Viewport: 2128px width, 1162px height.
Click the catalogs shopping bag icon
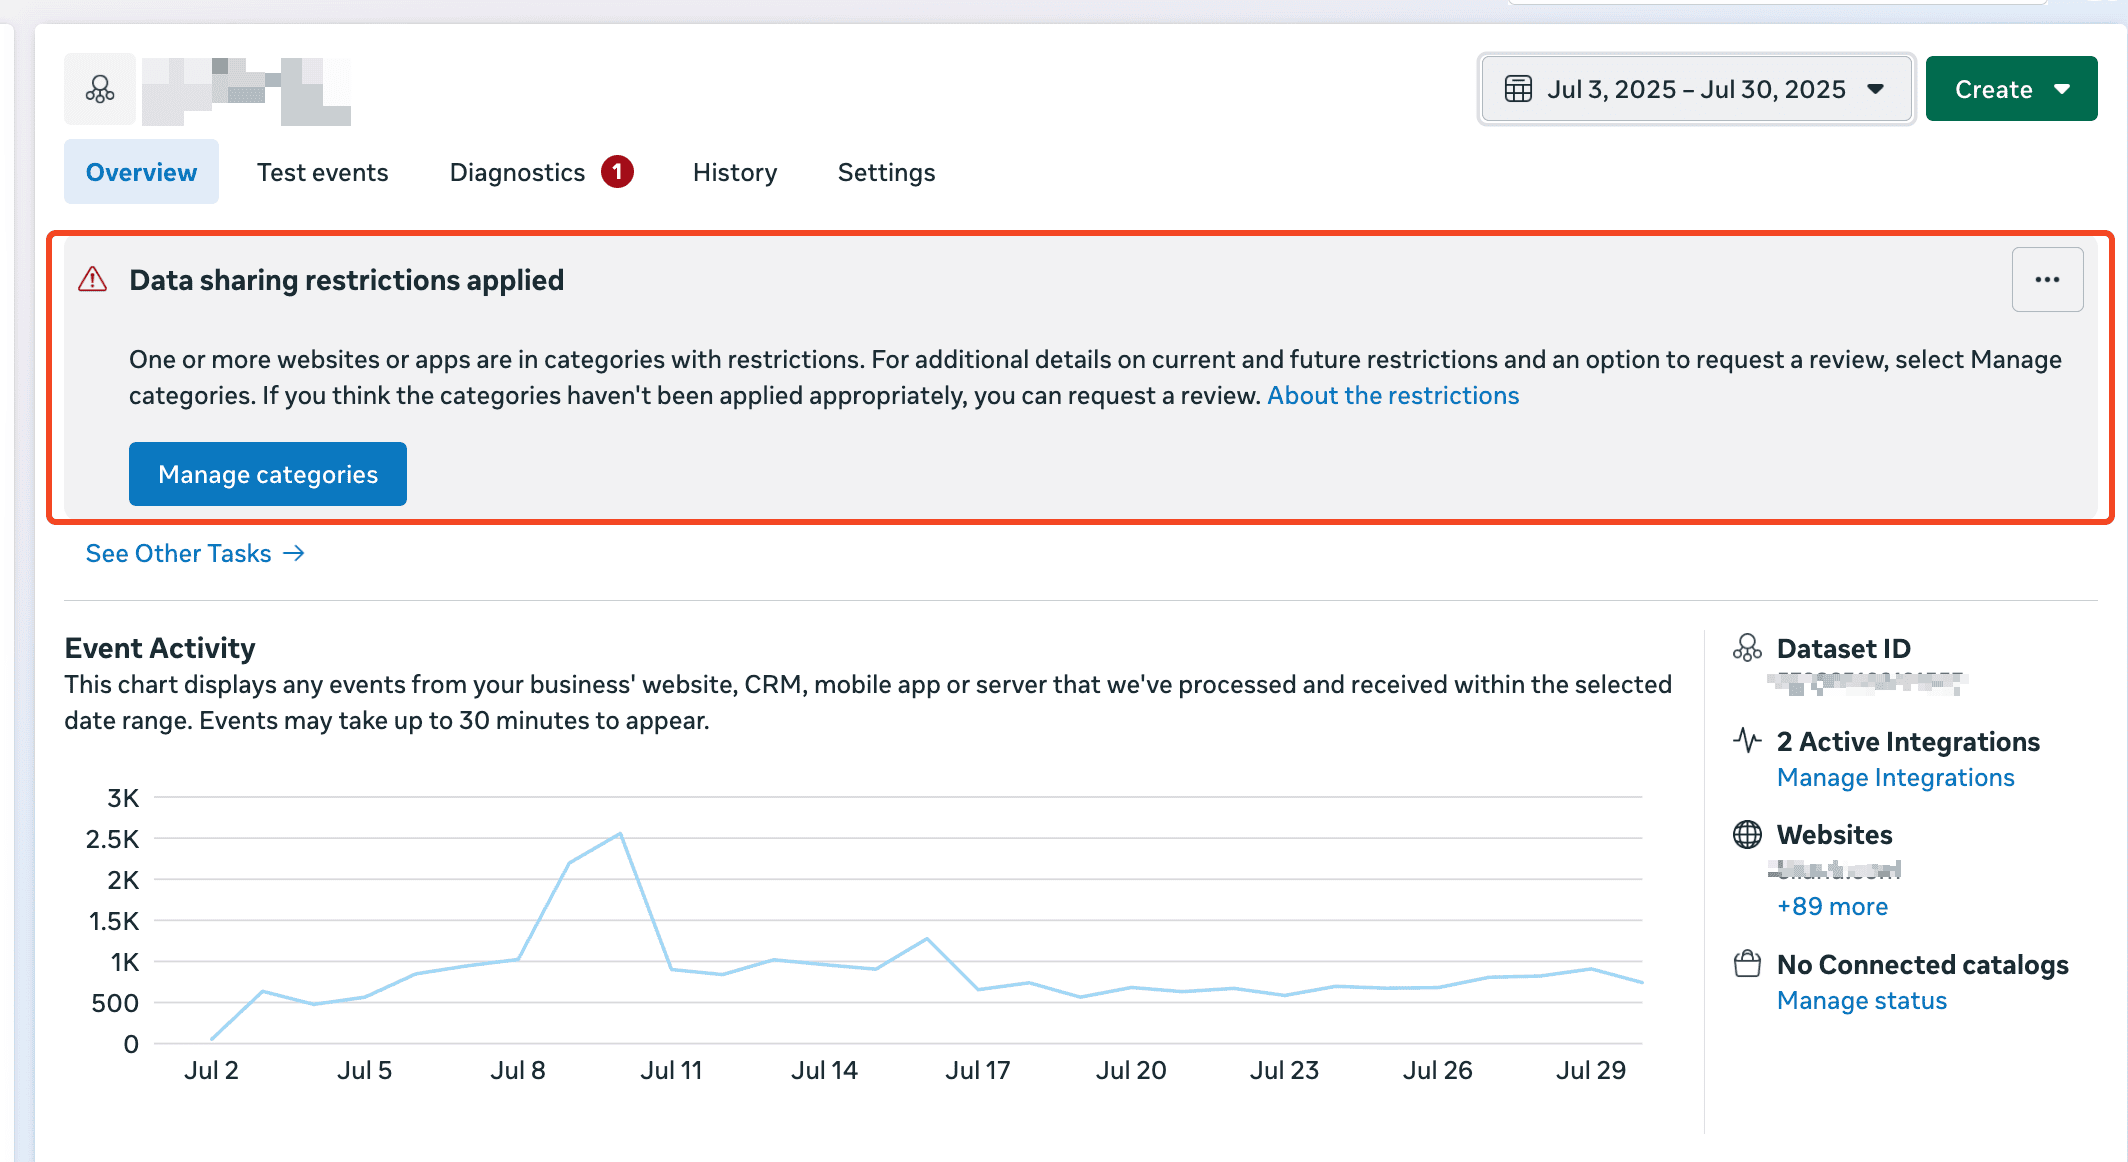tap(1747, 964)
